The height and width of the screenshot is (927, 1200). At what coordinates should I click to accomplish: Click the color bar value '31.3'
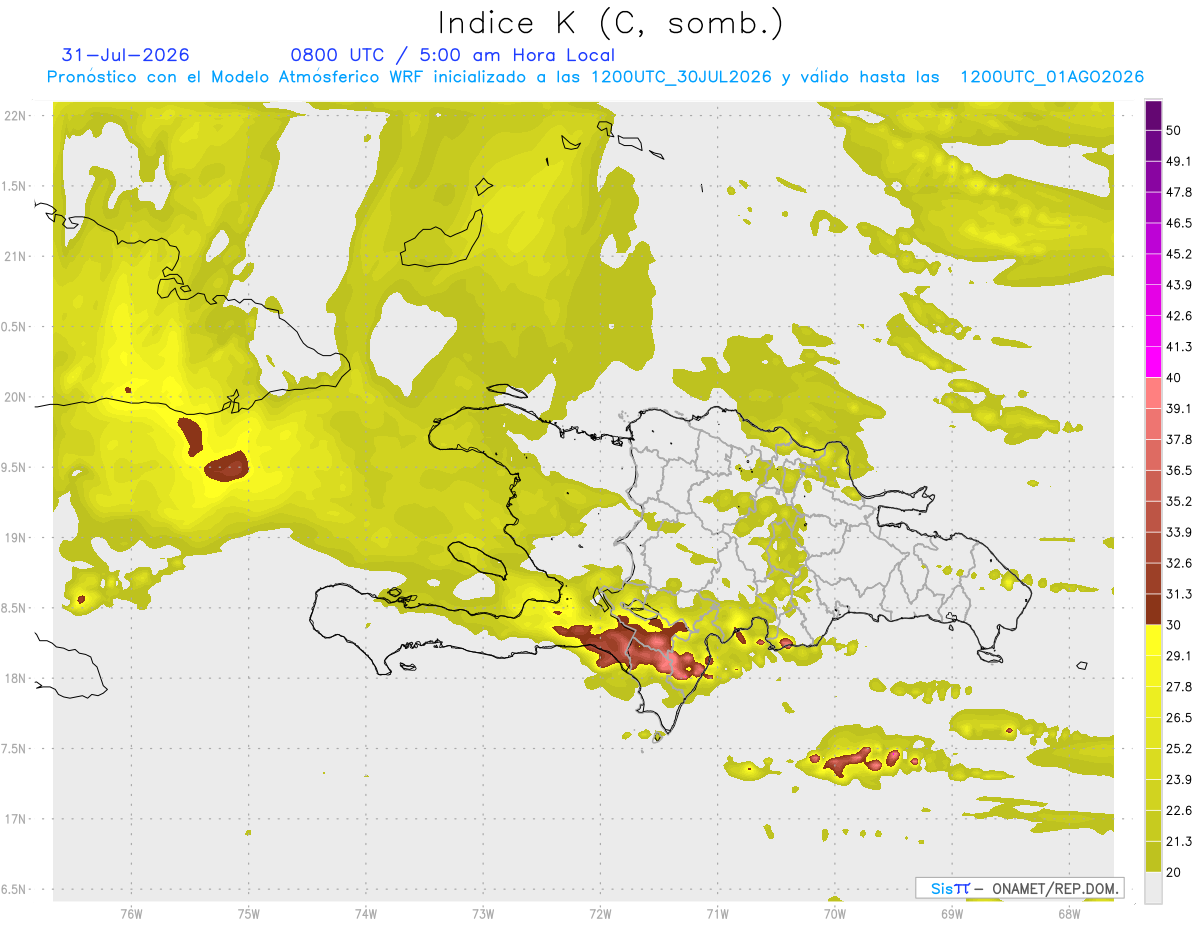pyautogui.click(x=1179, y=594)
